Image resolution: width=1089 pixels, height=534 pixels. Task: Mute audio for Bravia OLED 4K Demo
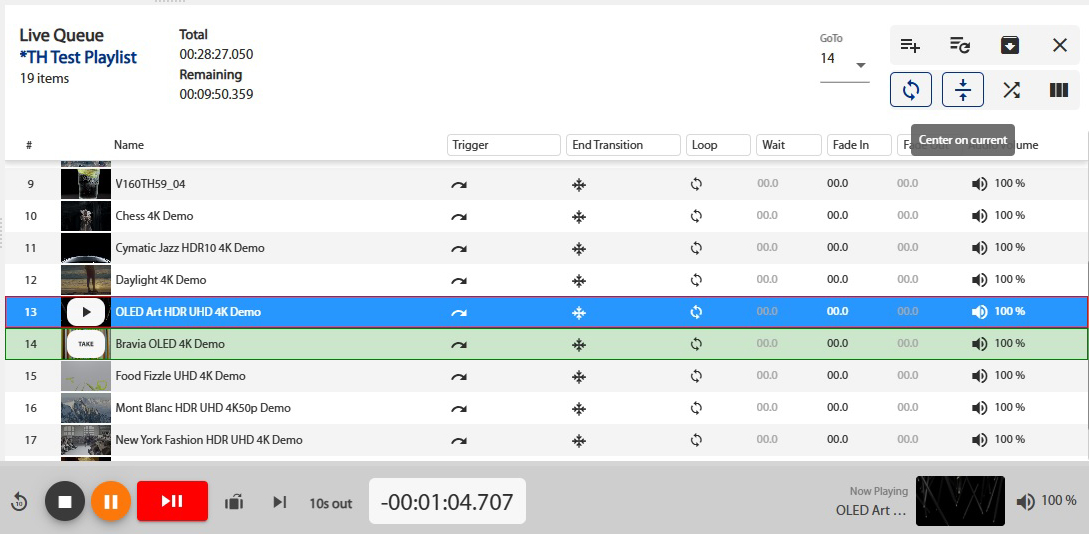[x=979, y=344]
